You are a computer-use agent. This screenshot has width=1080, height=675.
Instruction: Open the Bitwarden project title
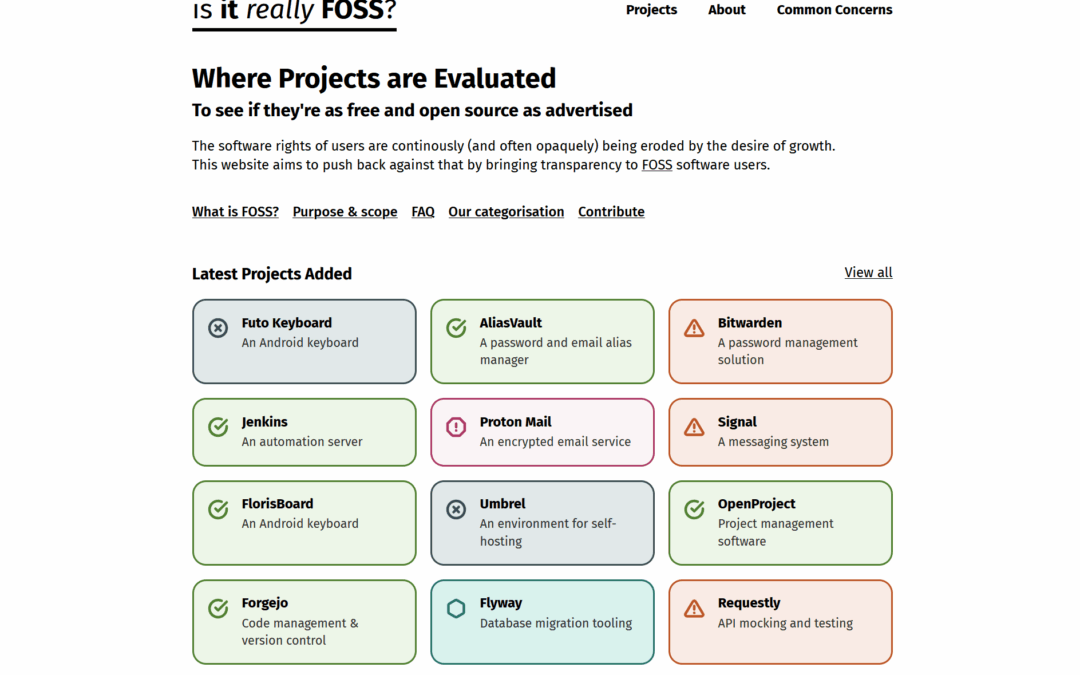click(749, 322)
